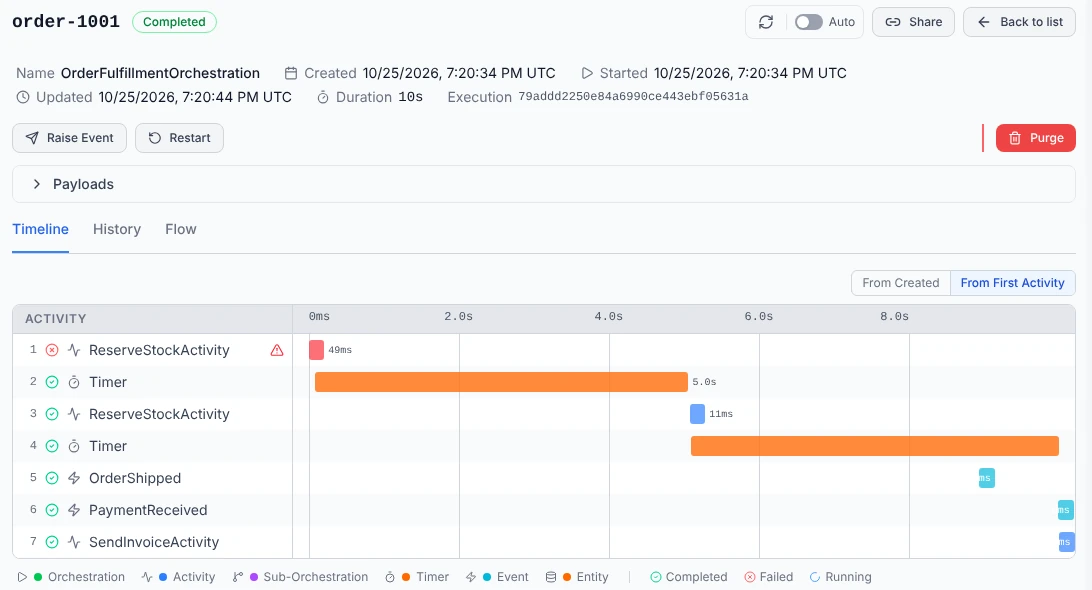Click the Duration 10s value

410,97
